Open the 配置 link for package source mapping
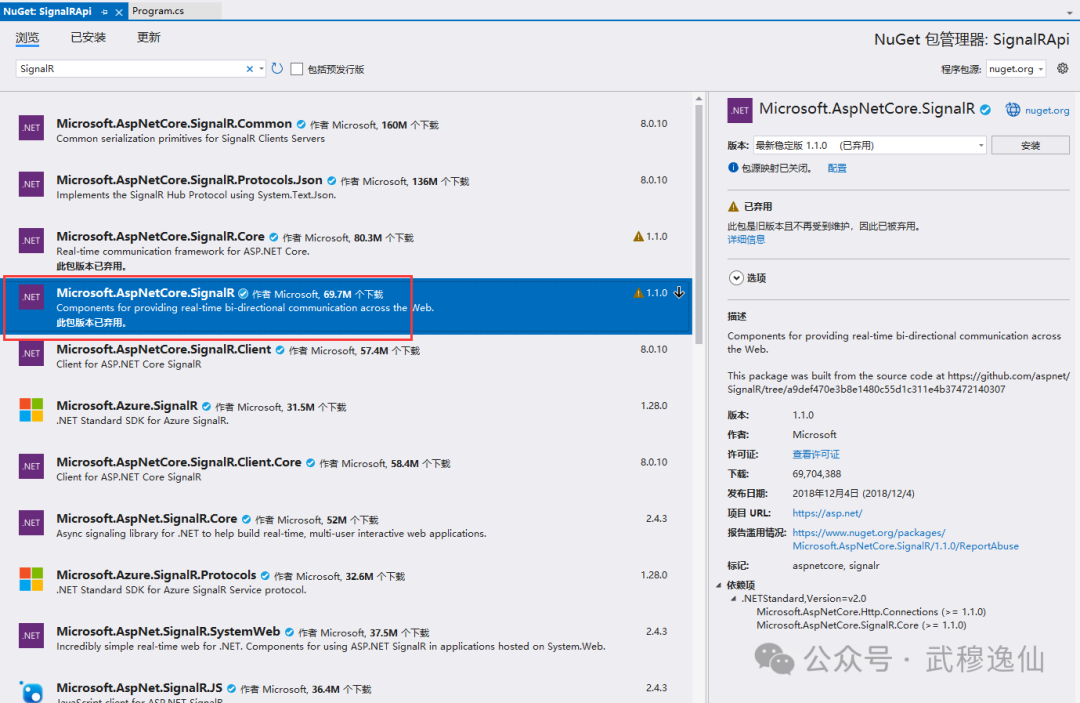 coord(837,168)
